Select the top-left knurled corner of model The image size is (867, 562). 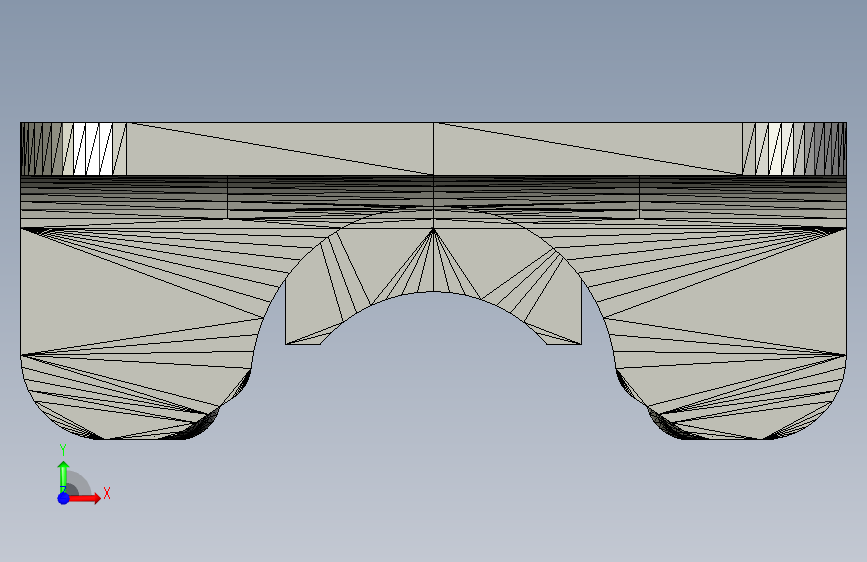(x=74, y=149)
